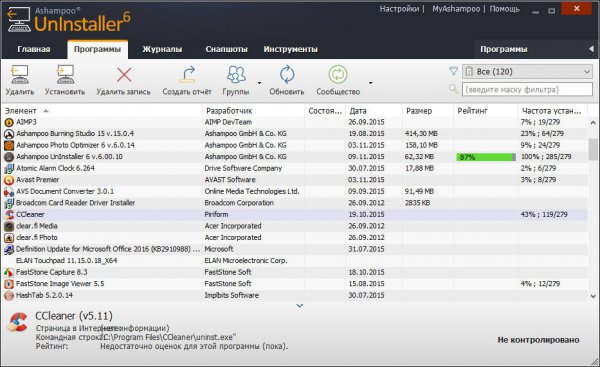Sort by the Размер column header
600x367 pixels.
[419, 111]
